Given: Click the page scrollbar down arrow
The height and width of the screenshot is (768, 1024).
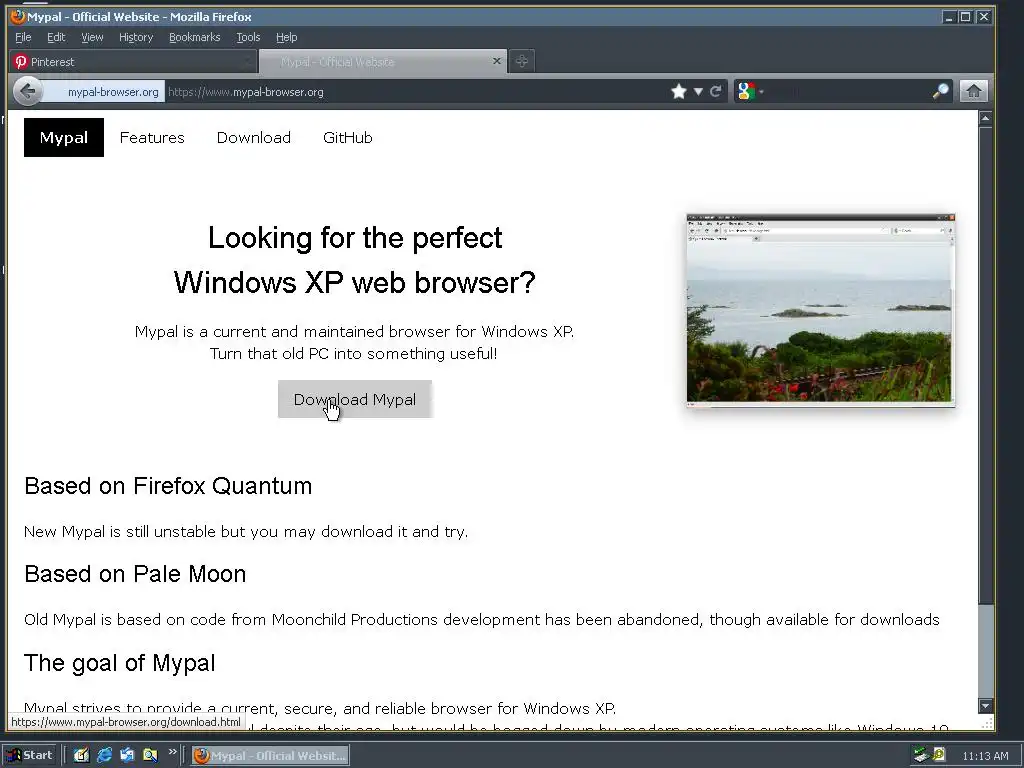Looking at the screenshot, I should point(985,706).
